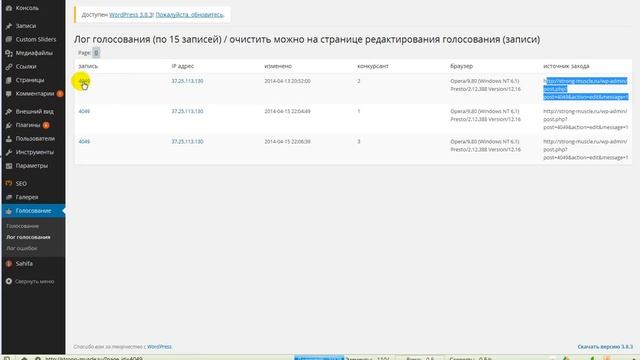Click the Свернуть меню collapse arrow icon

tap(9, 281)
